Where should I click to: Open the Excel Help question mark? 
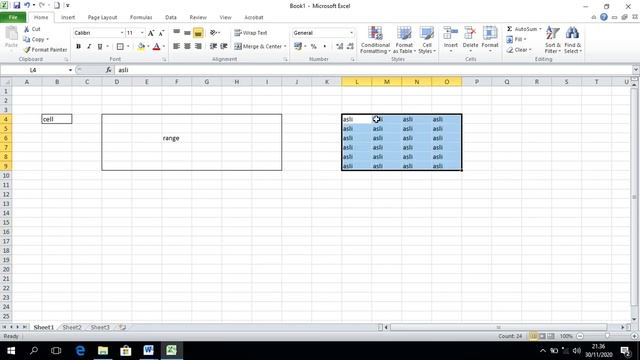604,17
